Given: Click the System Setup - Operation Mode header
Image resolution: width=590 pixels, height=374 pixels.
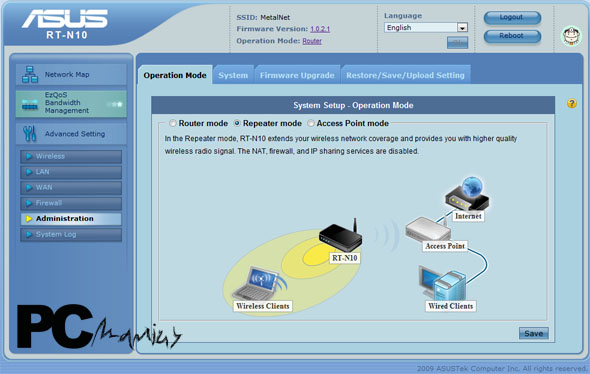Looking at the screenshot, I should pos(353,105).
